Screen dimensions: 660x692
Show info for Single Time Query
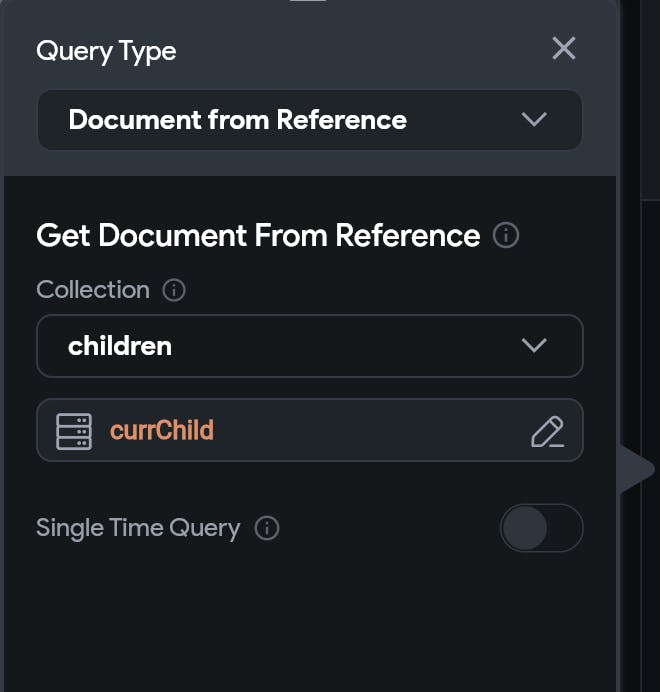tap(267, 528)
